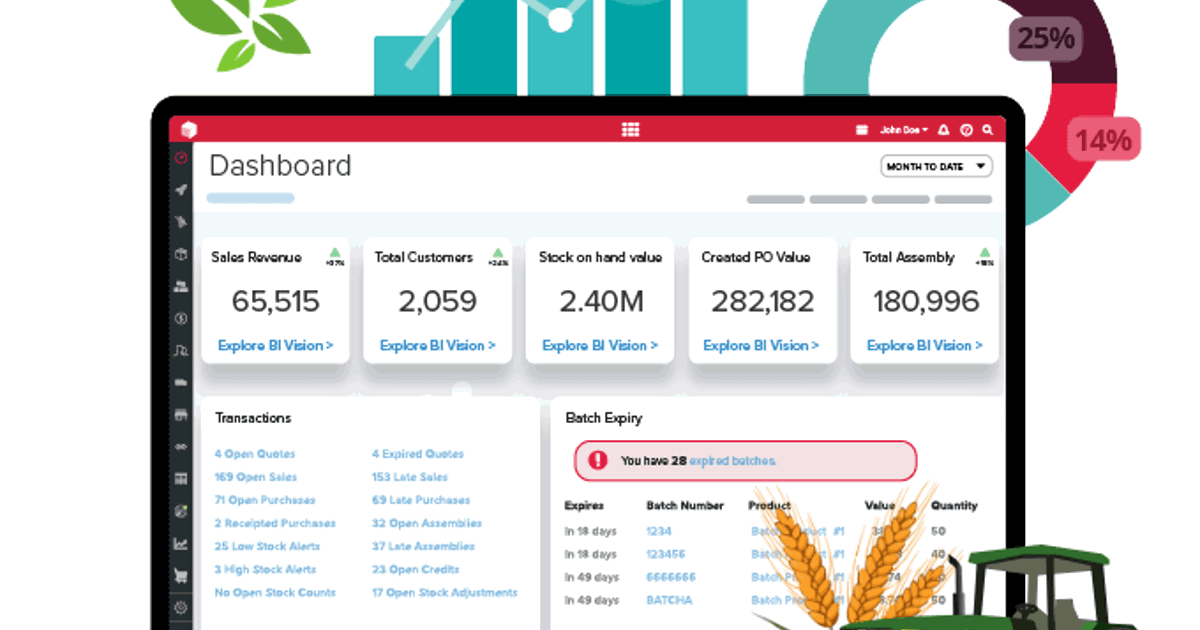Explore BI Vision for Total Customers
The height and width of the screenshot is (630, 1200).
pos(438,346)
